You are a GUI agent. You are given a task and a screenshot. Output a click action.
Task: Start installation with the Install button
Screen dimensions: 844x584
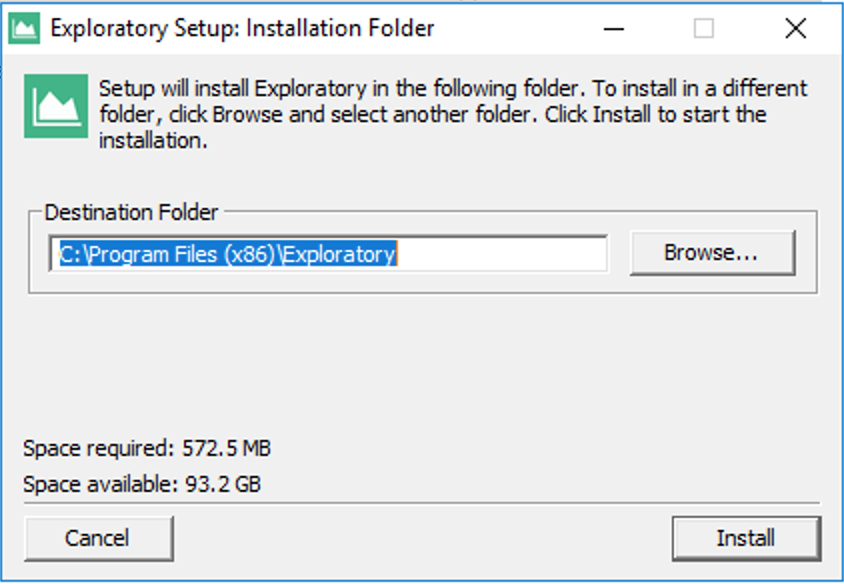tap(746, 538)
